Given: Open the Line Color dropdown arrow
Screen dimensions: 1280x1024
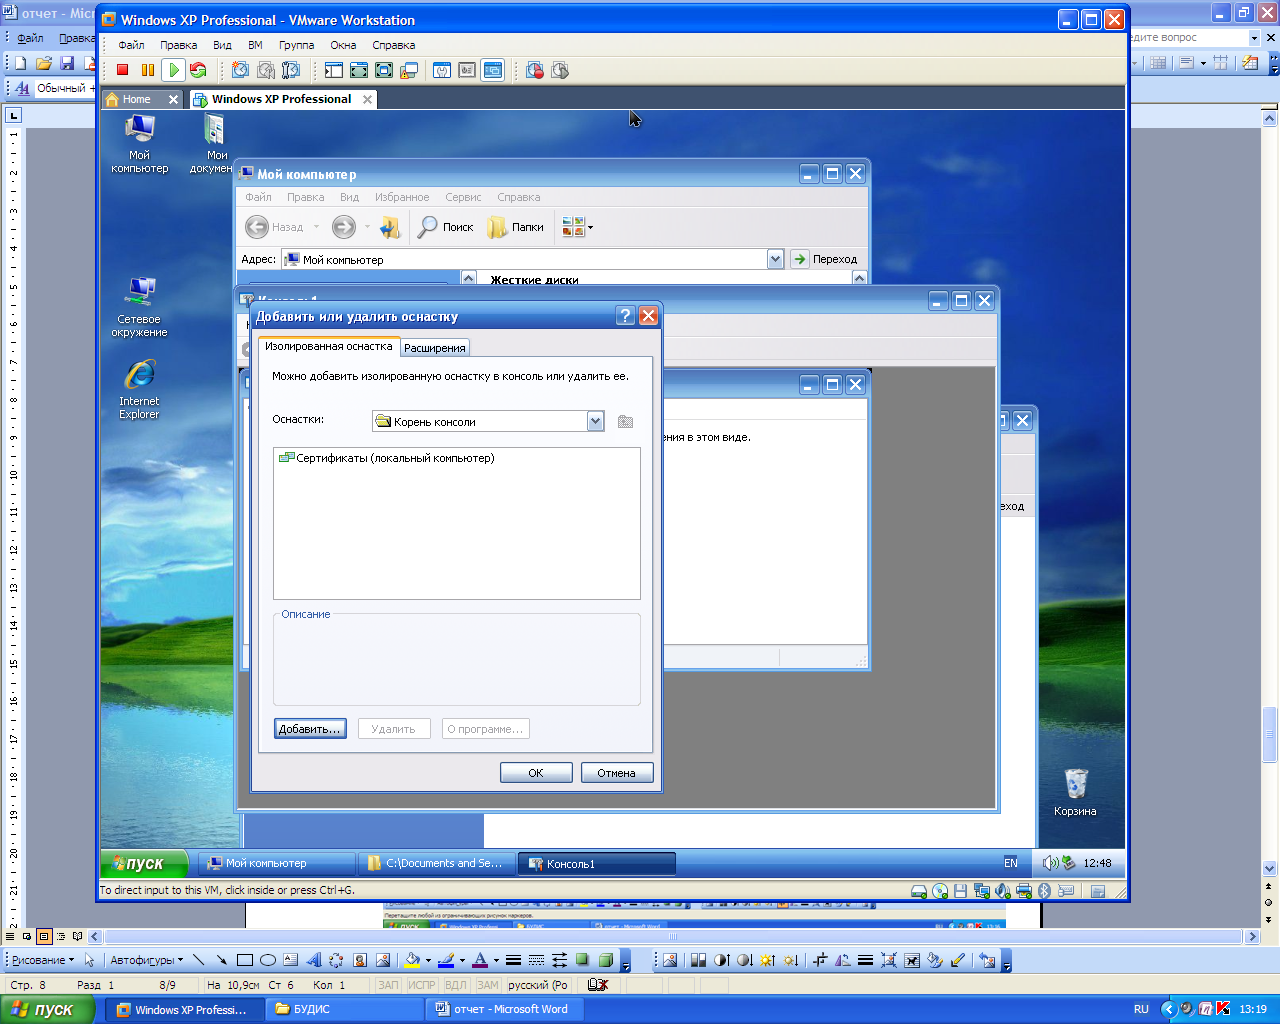Looking at the screenshot, I should 462,960.
